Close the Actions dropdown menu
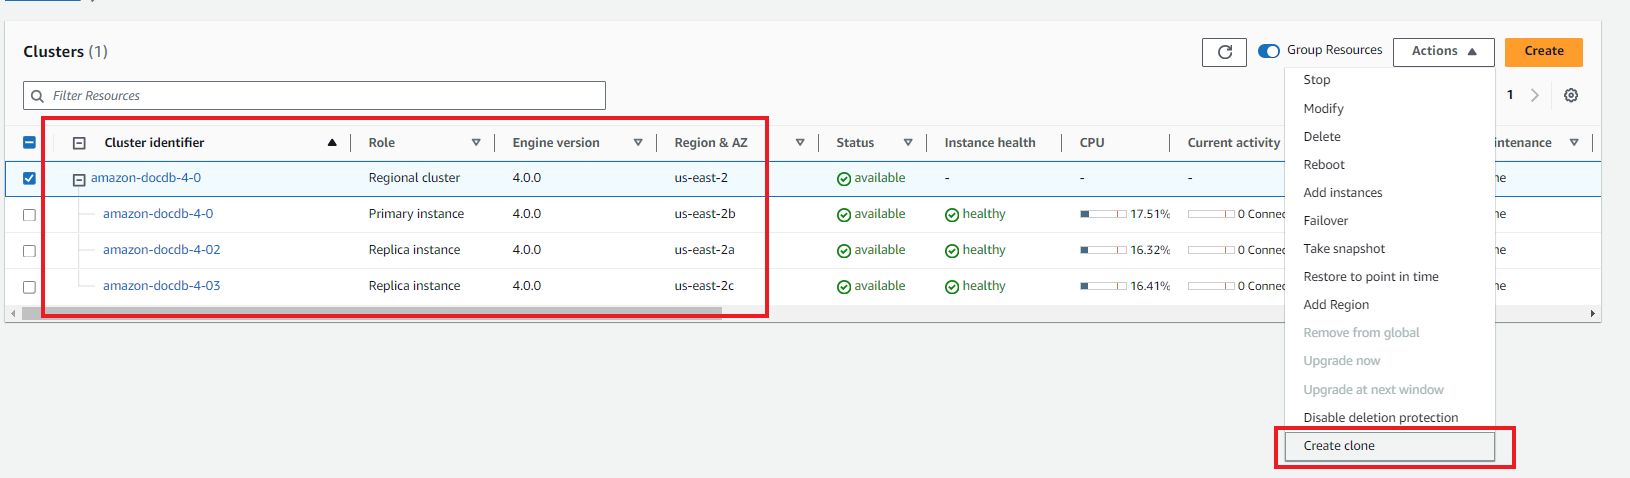The height and width of the screenshot is (478, 1630). (1443, 52)
